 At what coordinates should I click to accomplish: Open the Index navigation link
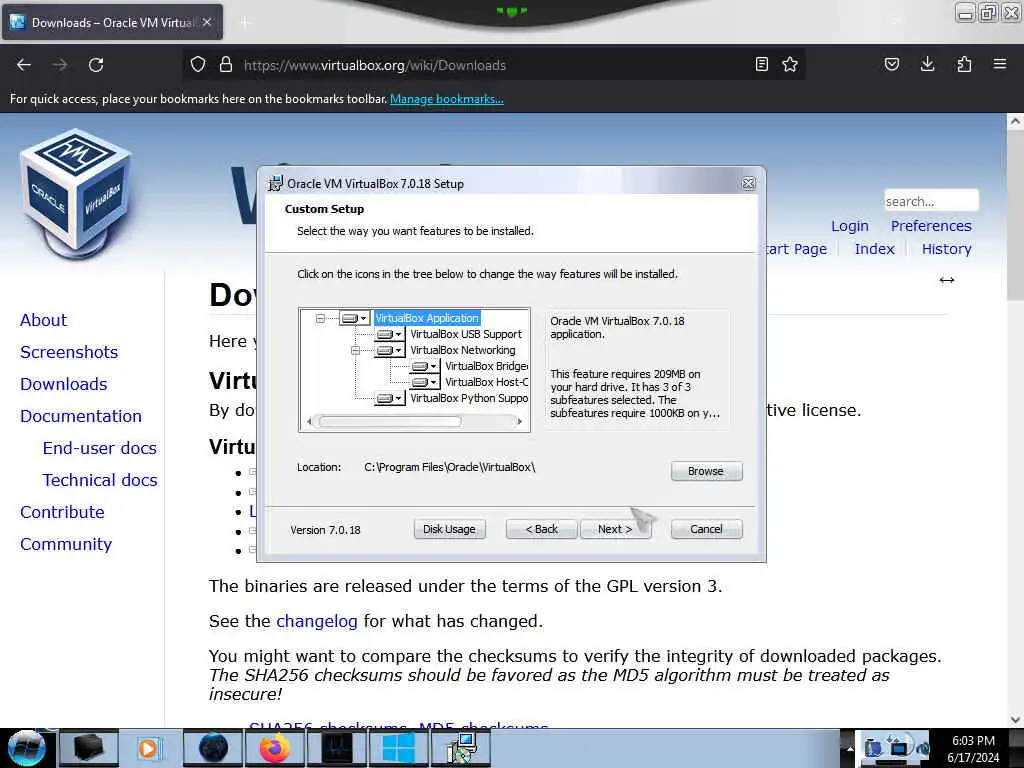tap(874, 249)
